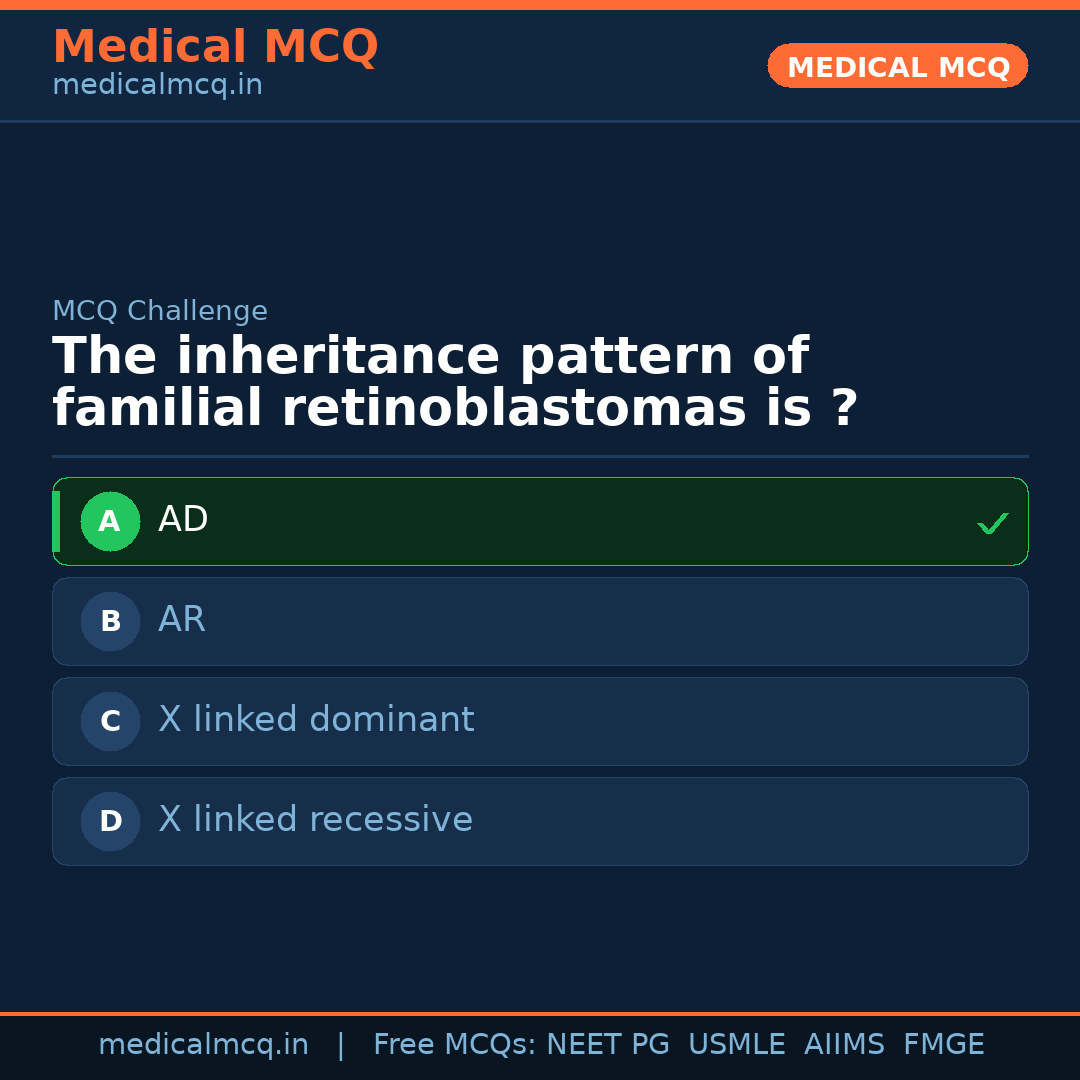Click the green left accent bar on option A
The height and width of the screenshot is (1080, 1080).
point(56,521)
